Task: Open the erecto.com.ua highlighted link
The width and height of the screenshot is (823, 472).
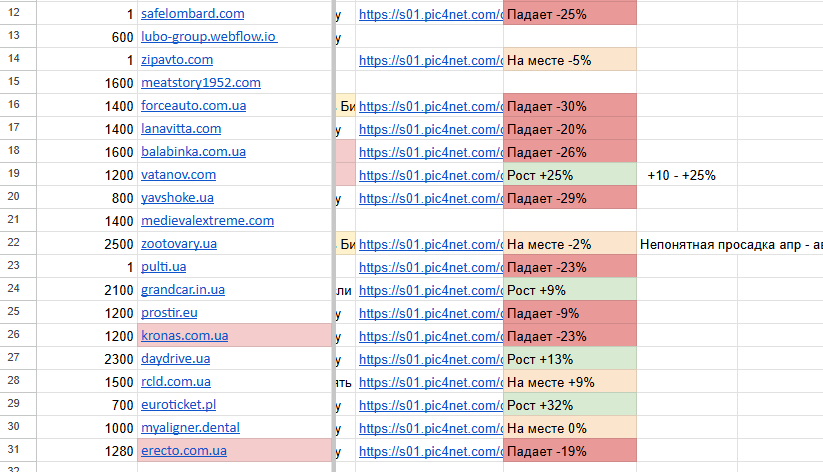Action: [x=184, y=450]
